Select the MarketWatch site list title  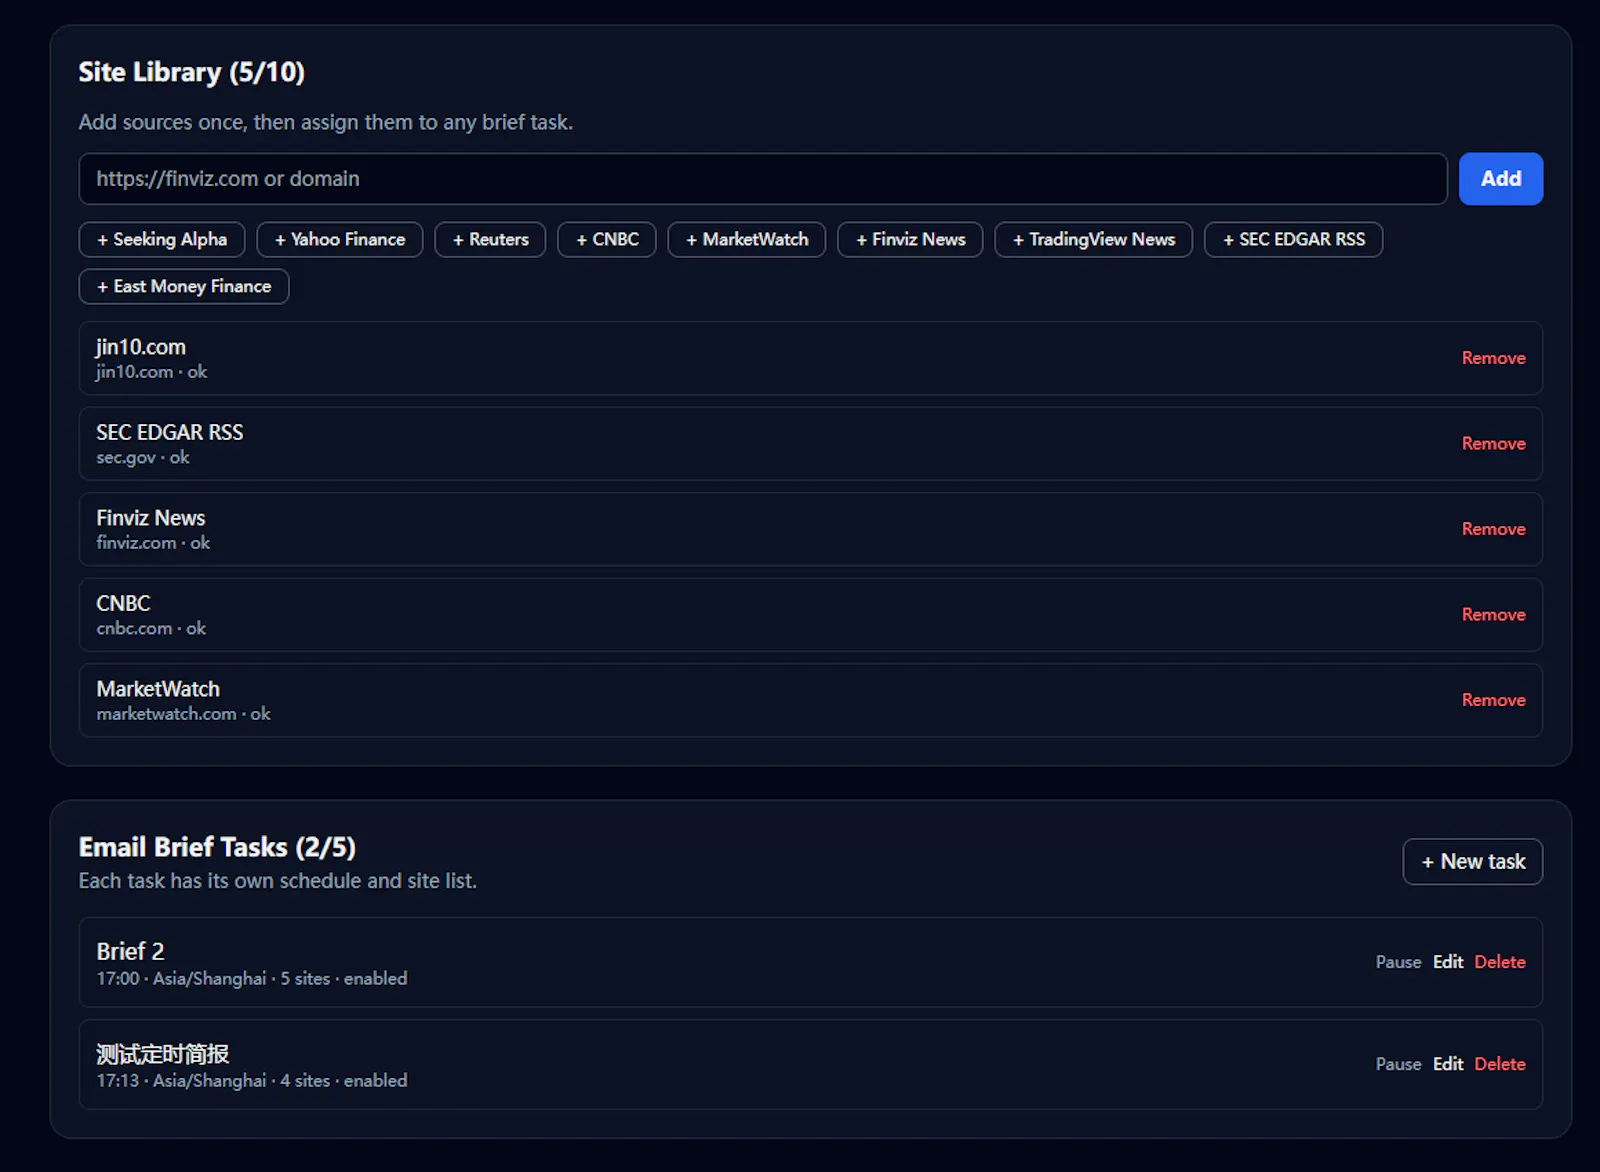tap(158, 689)
